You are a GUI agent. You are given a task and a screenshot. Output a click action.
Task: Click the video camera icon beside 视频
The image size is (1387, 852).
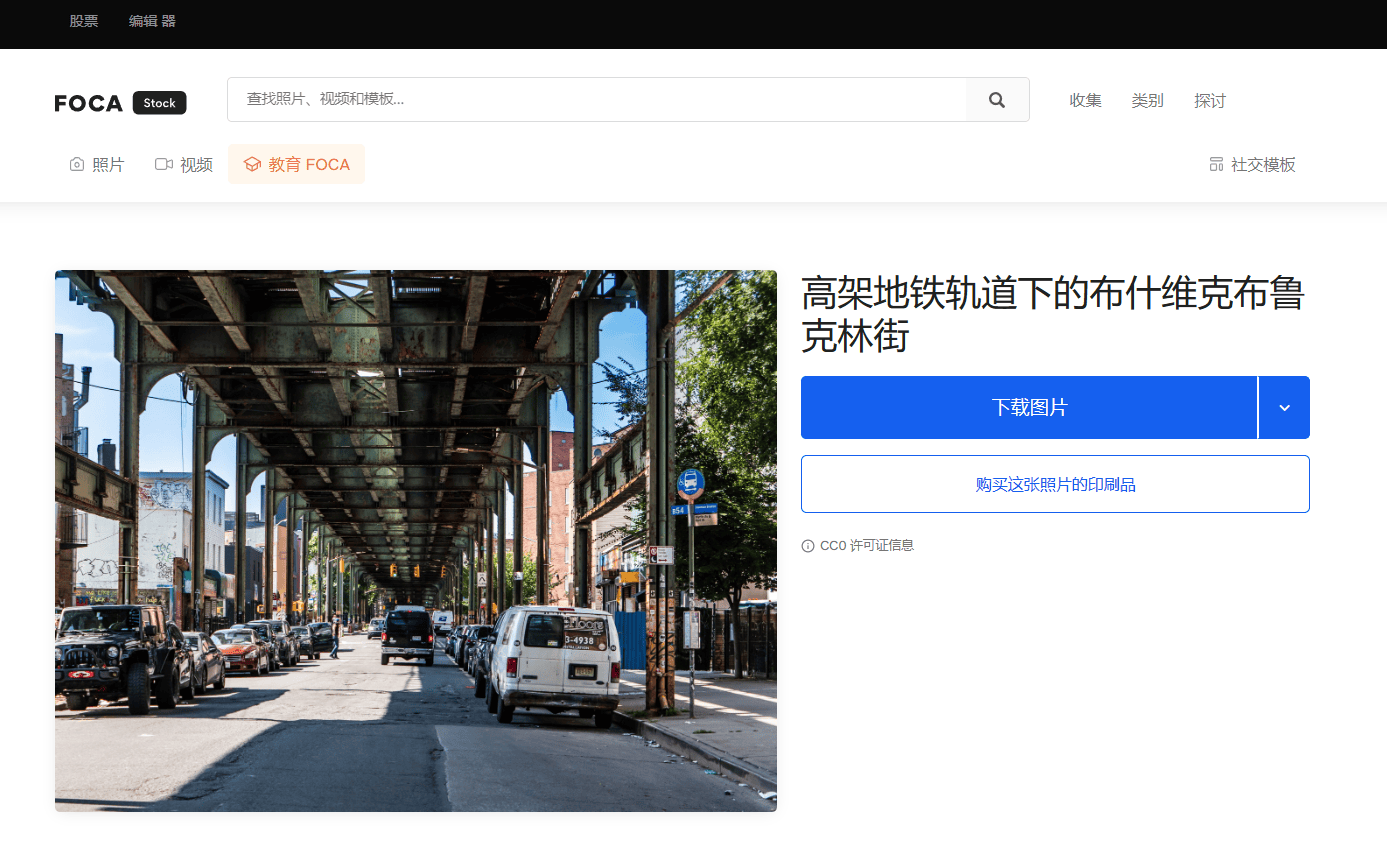[164, 164]
